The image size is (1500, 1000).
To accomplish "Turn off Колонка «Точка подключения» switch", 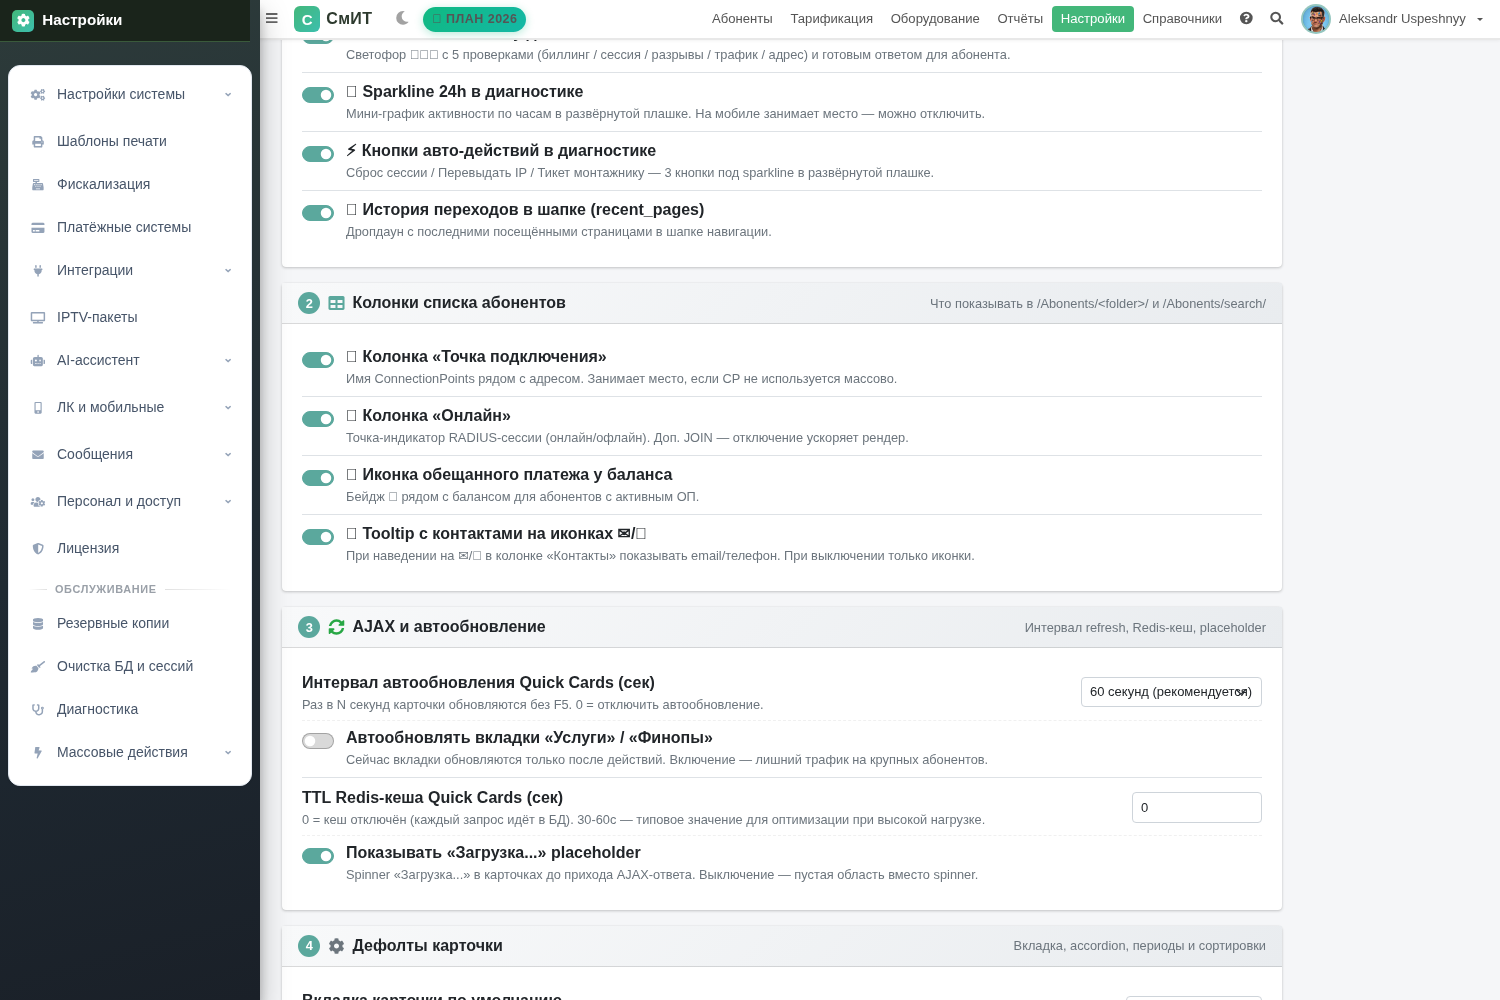I will coord(318,360).
